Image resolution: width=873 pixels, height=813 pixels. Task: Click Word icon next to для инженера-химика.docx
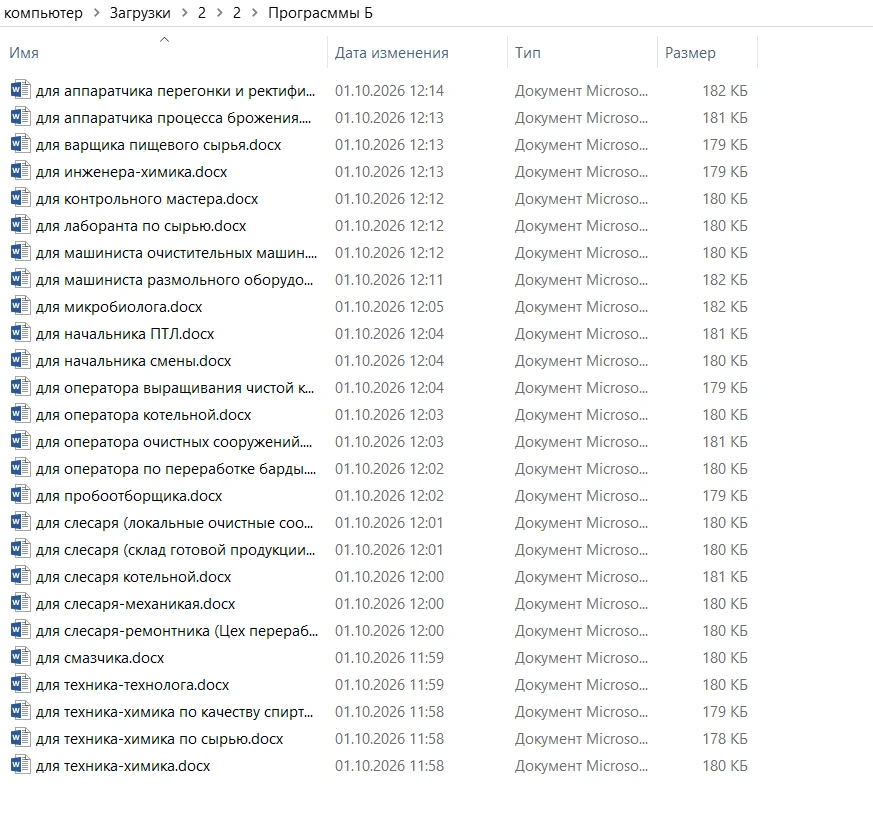point(21,170)
